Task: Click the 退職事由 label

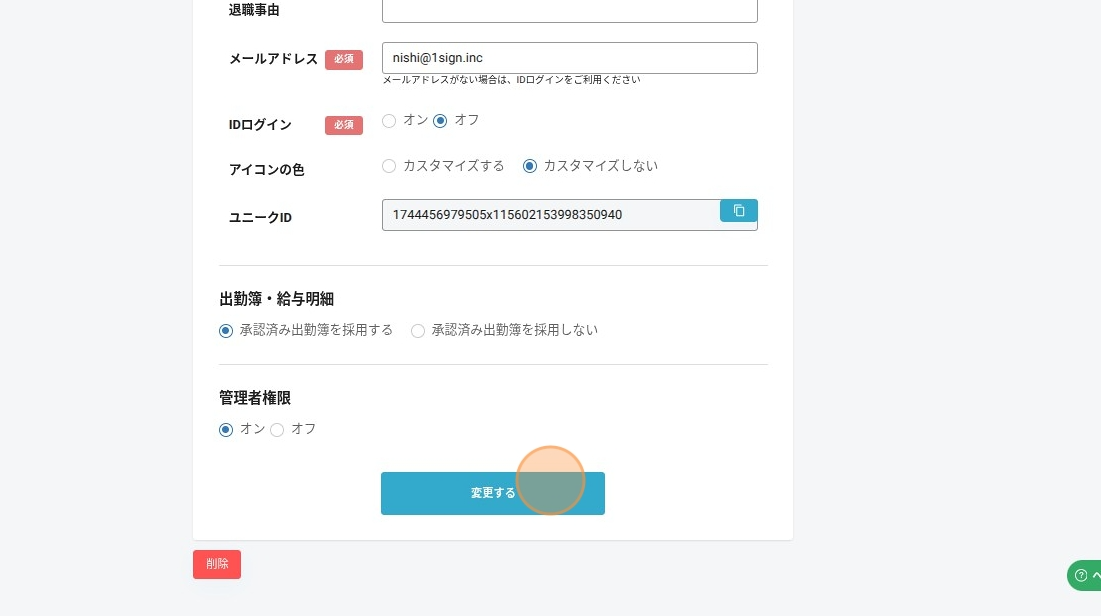Action: coord(254,11)
